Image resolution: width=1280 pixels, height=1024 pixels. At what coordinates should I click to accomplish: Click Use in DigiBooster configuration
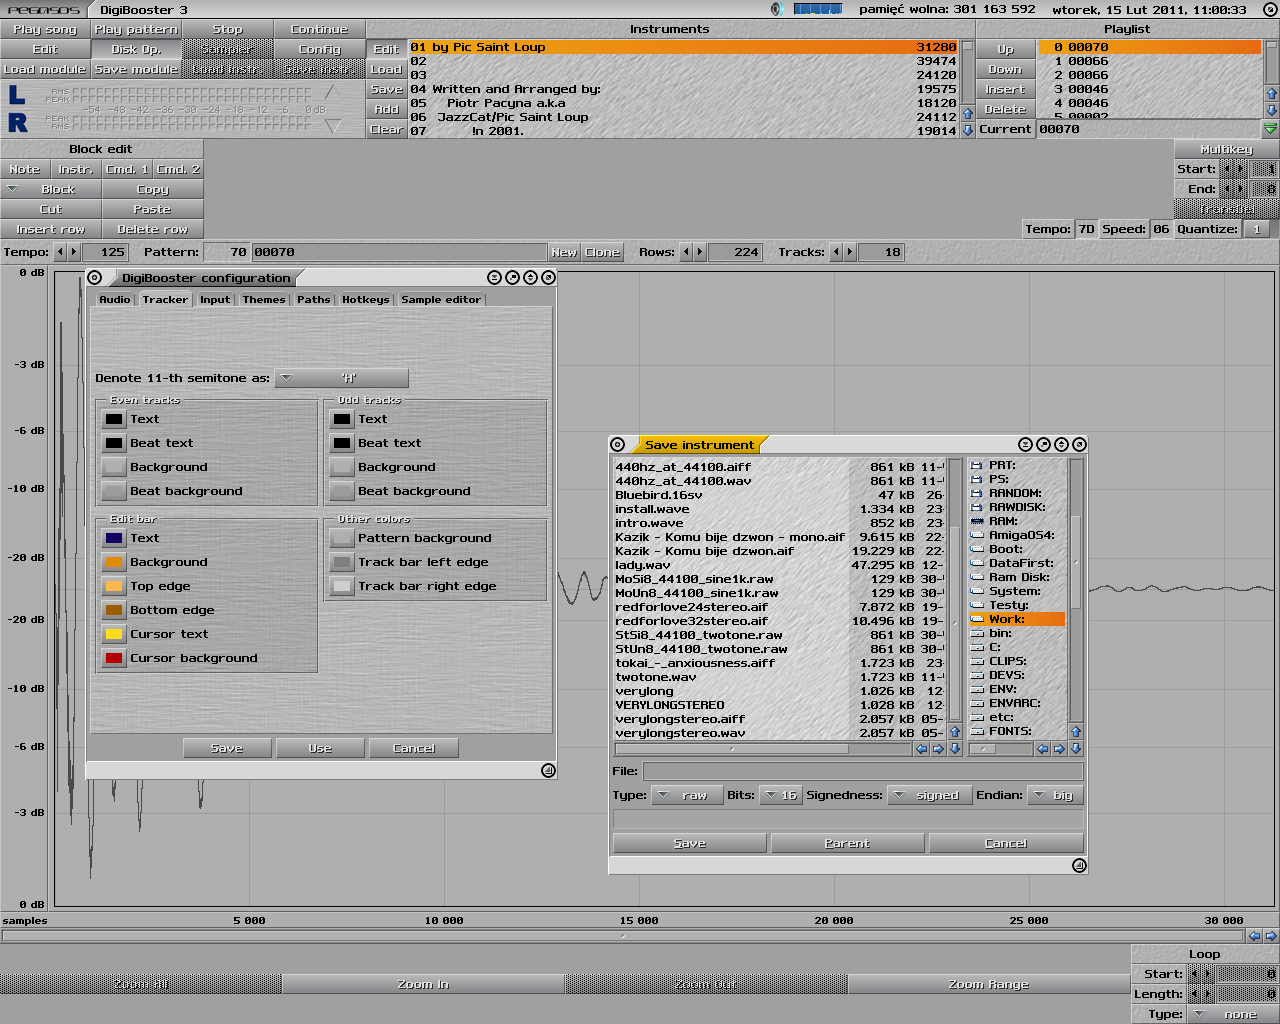pos(320,748)
